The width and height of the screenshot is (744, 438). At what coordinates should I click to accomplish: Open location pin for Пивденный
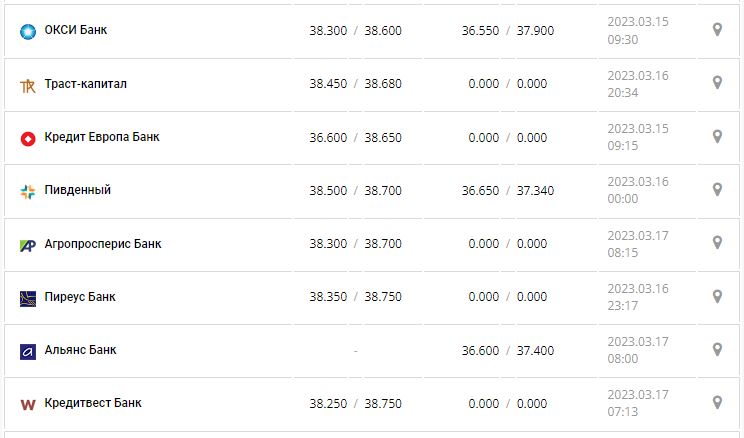[x=717, y=189]
